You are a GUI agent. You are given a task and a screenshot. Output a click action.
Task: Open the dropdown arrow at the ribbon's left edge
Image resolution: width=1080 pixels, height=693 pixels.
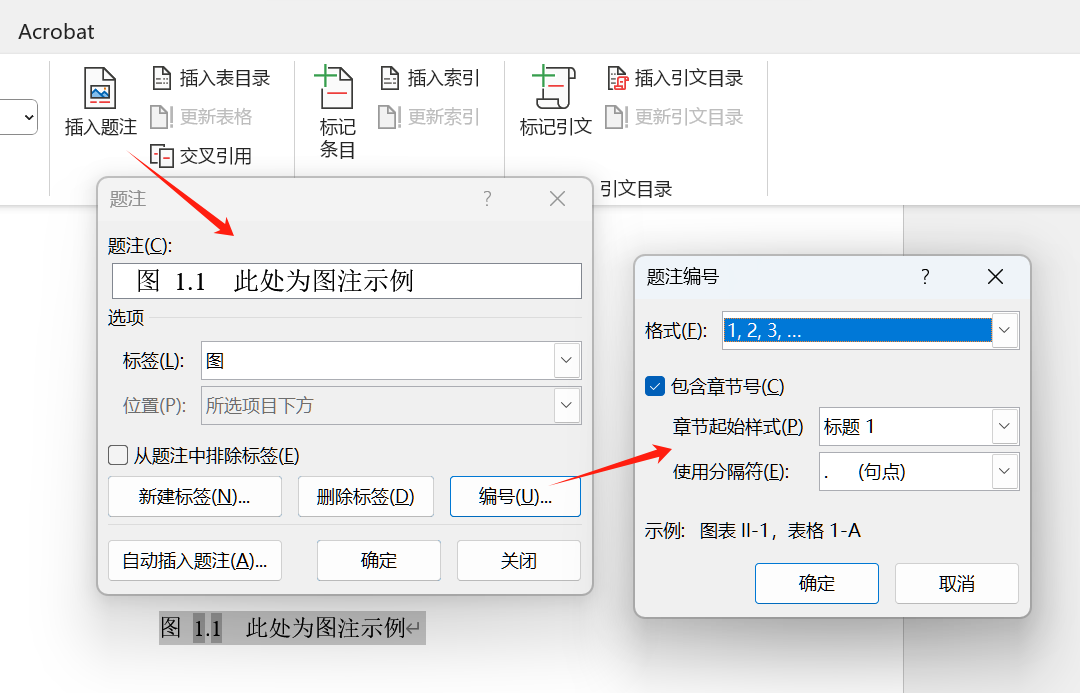pyautogui.click(x=28, y=117)
